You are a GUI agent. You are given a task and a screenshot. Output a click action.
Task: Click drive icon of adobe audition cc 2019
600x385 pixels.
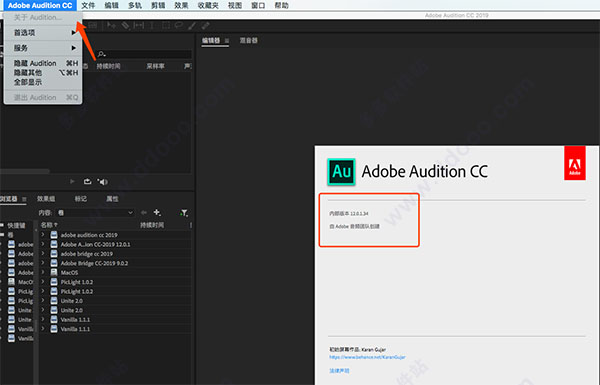[x=54, y=235]
